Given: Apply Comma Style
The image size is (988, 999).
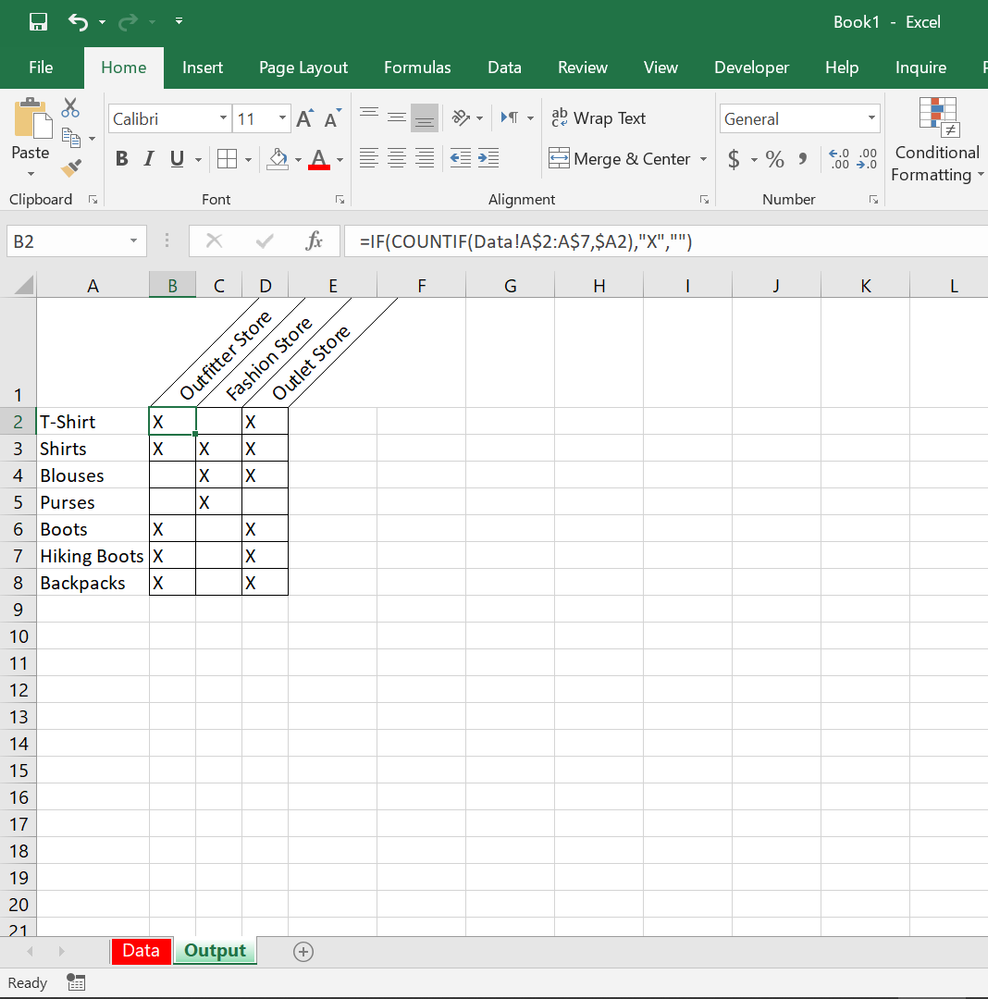Looking at the screenshot, I should click(x=803, y=159).
